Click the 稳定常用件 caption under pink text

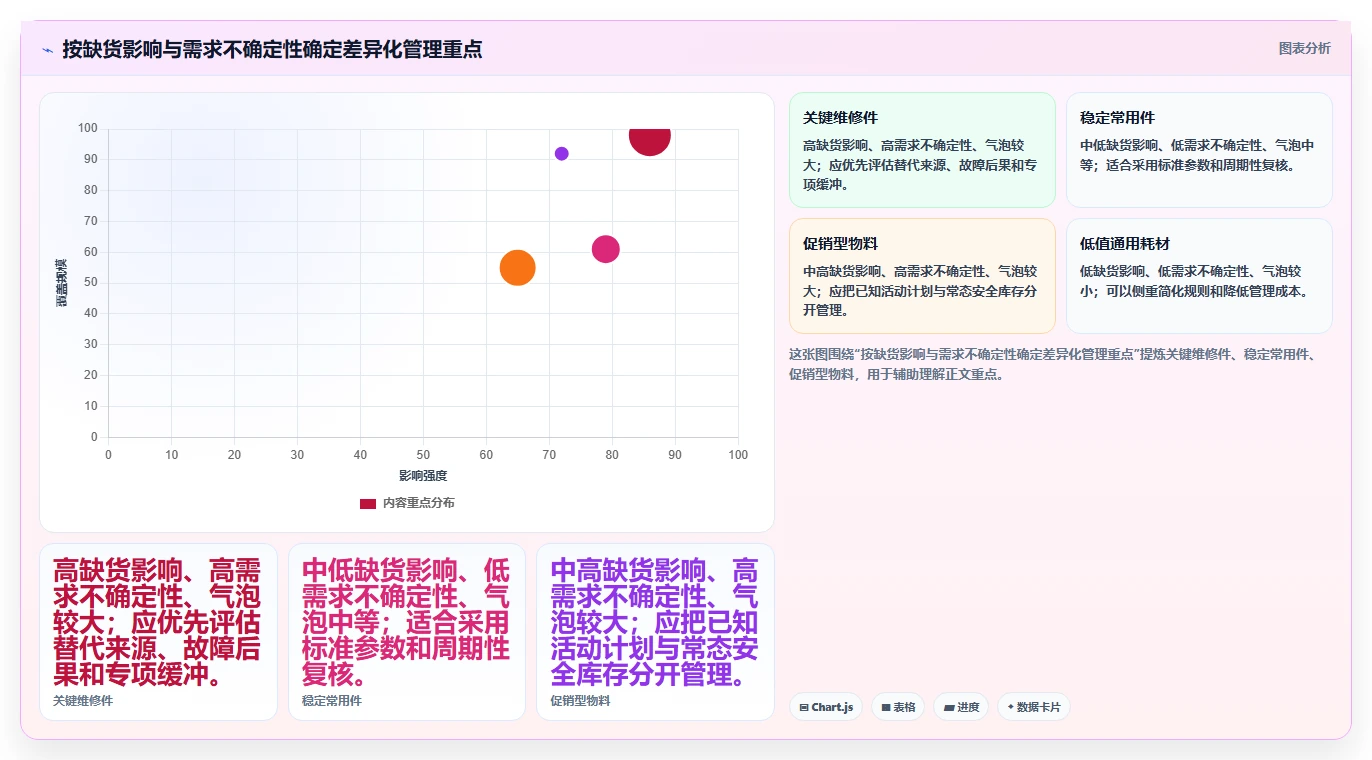pos(332,701)
